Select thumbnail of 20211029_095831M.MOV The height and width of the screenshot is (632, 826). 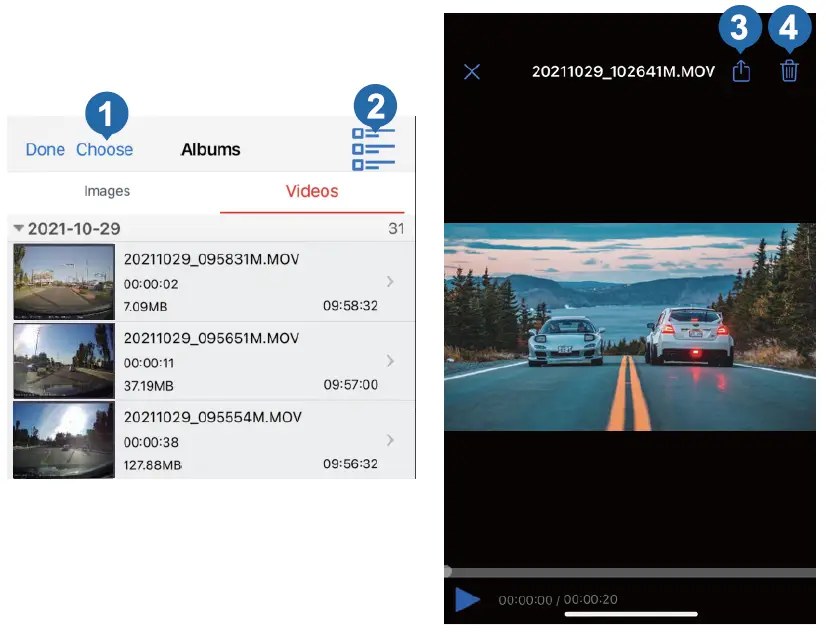click(x=63, y=282)
